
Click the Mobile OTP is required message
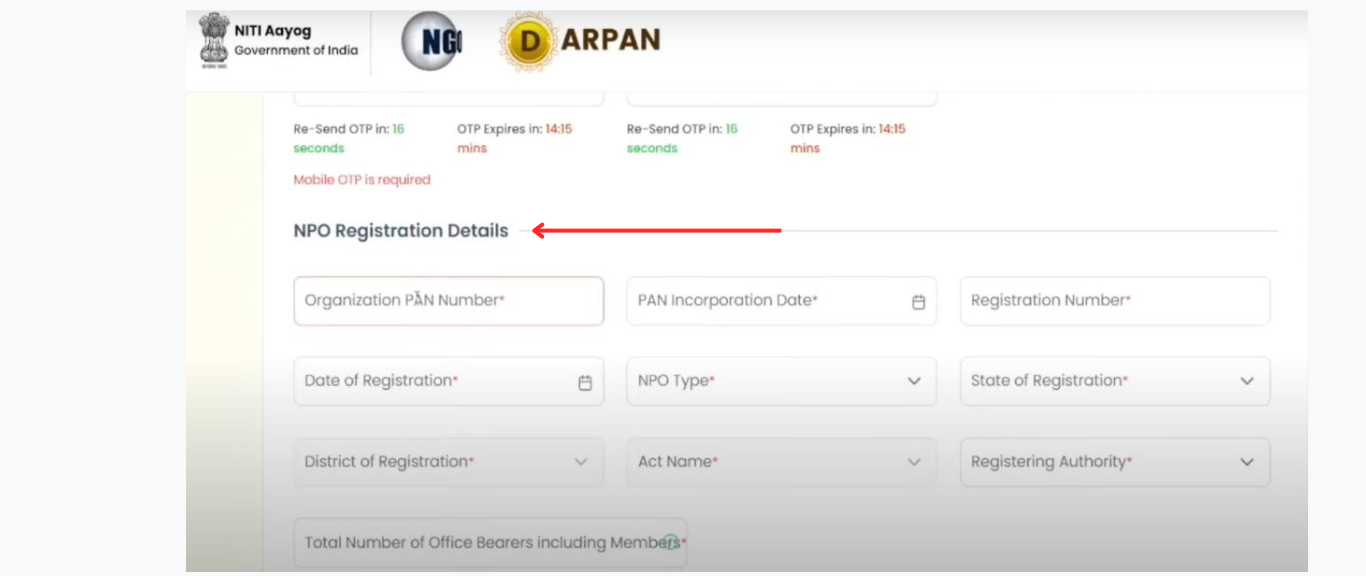[x=361, y=180]
